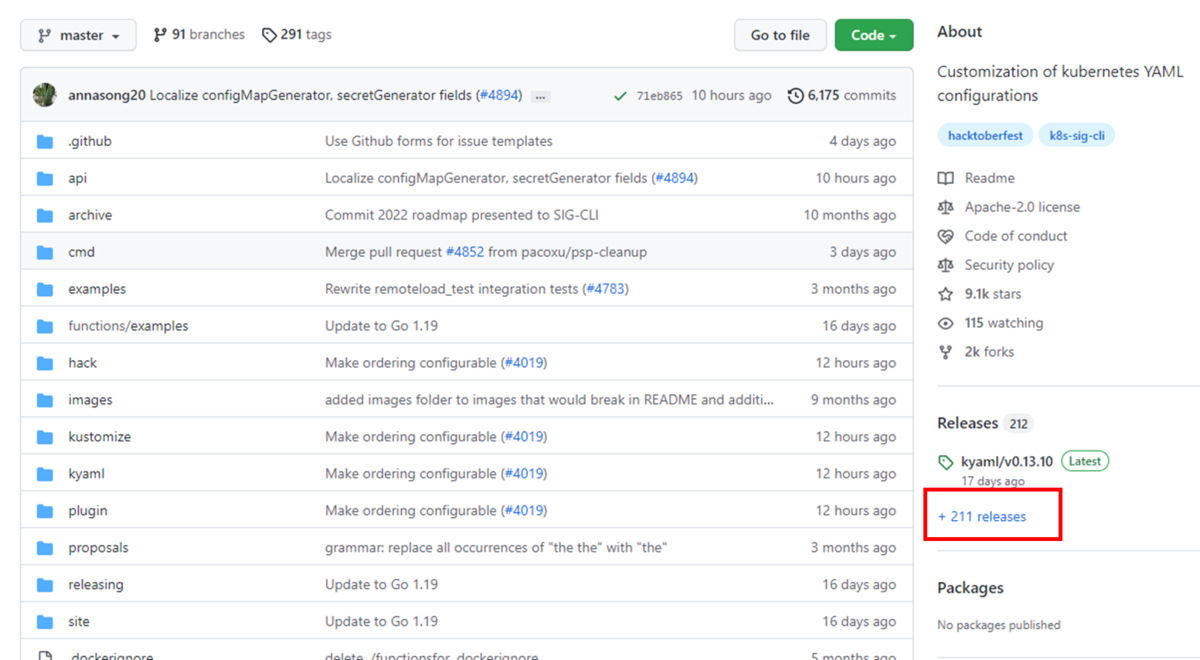Click the Latest badge
Viewport: 1200px width, 660px height.
[1085, 461]
